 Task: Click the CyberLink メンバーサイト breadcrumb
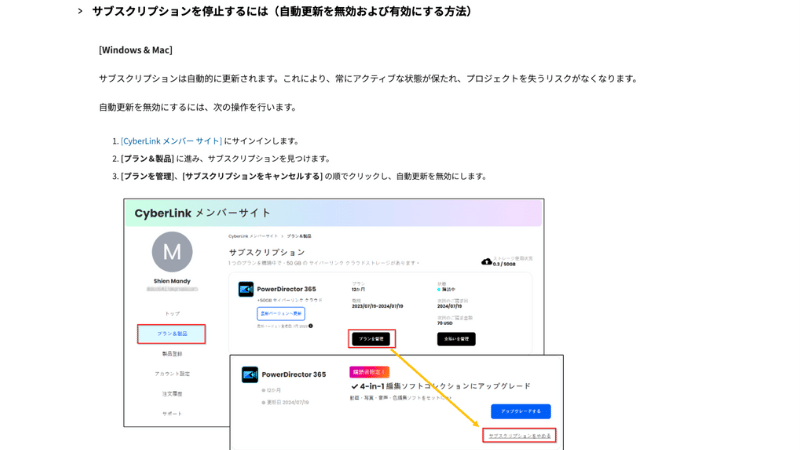click(x=253, y=236)
